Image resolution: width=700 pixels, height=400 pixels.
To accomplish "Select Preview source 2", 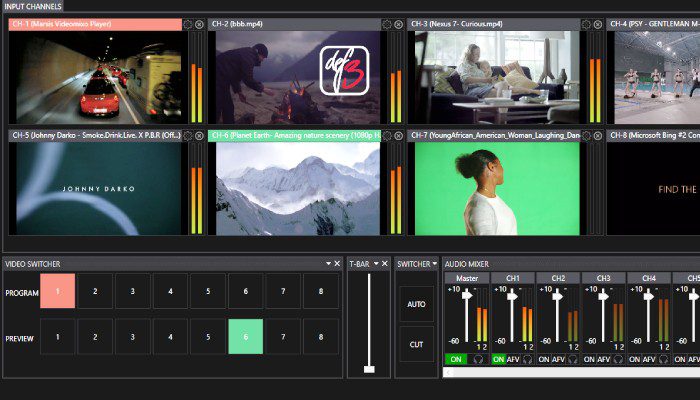I will pyautogui.click(x=95, y=337).
